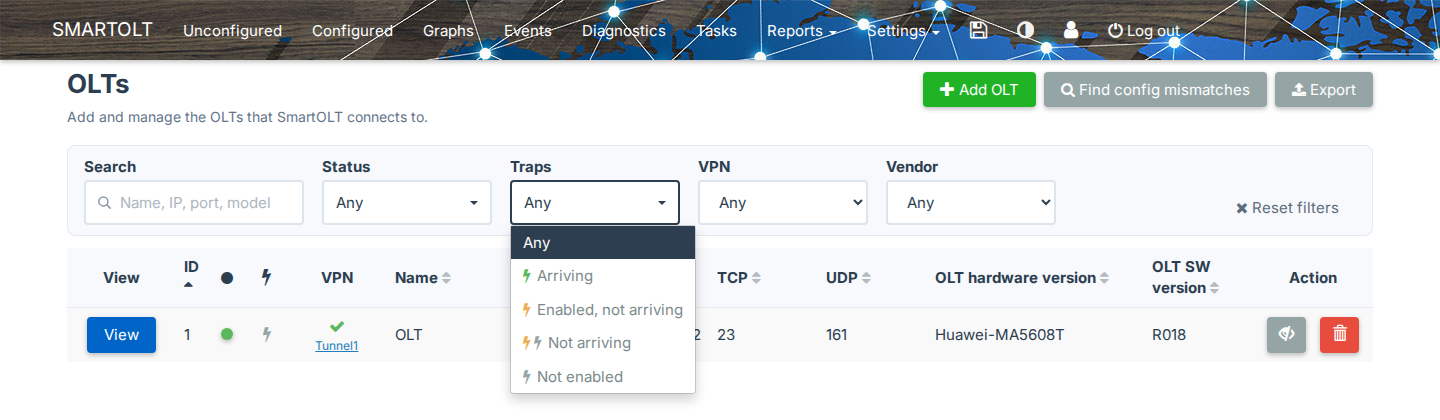This screenshot has height=420, width=1440.
Task: Sort by Name column
Action: click(423, 278)
